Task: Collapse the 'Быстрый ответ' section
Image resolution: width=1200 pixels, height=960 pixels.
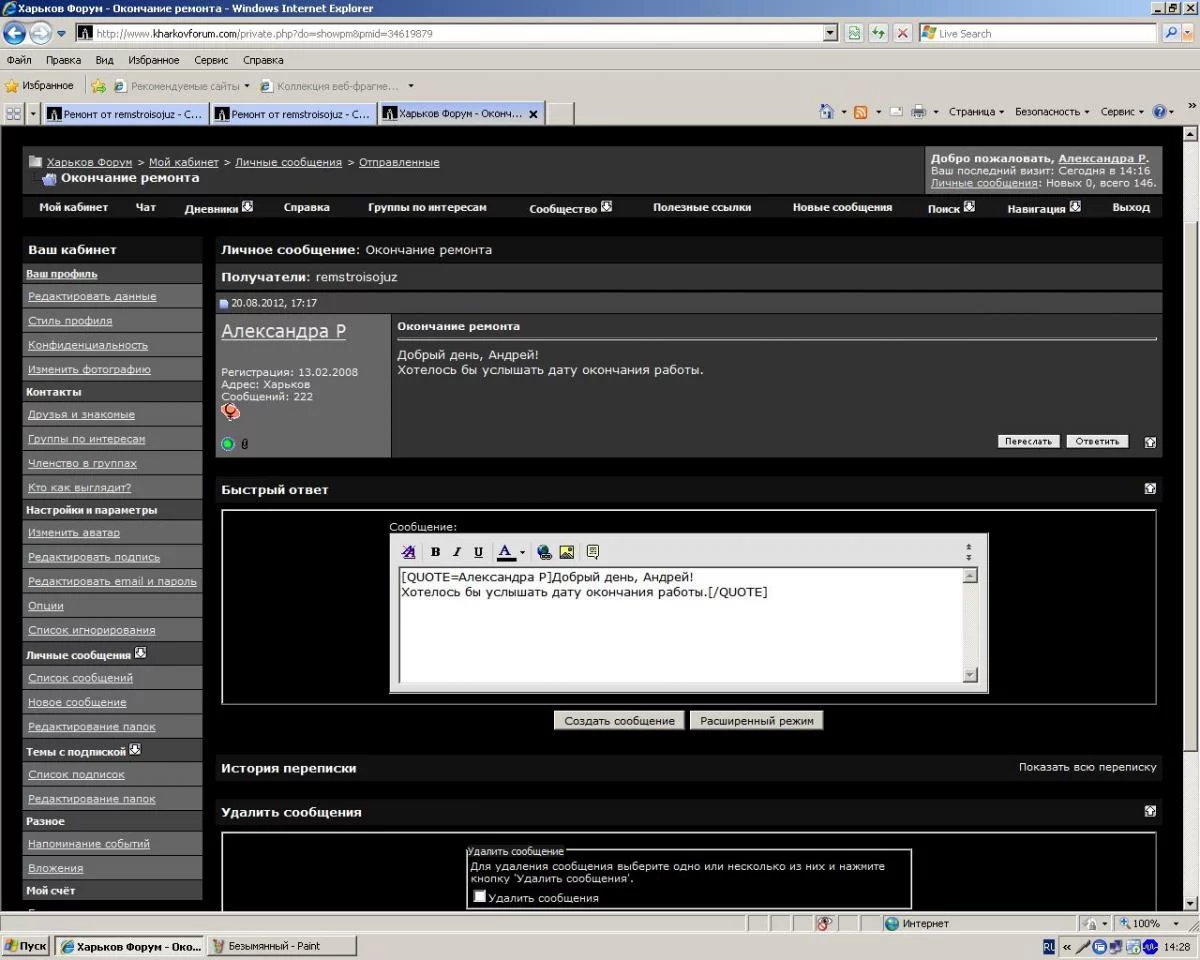Action: [1150, 489]
